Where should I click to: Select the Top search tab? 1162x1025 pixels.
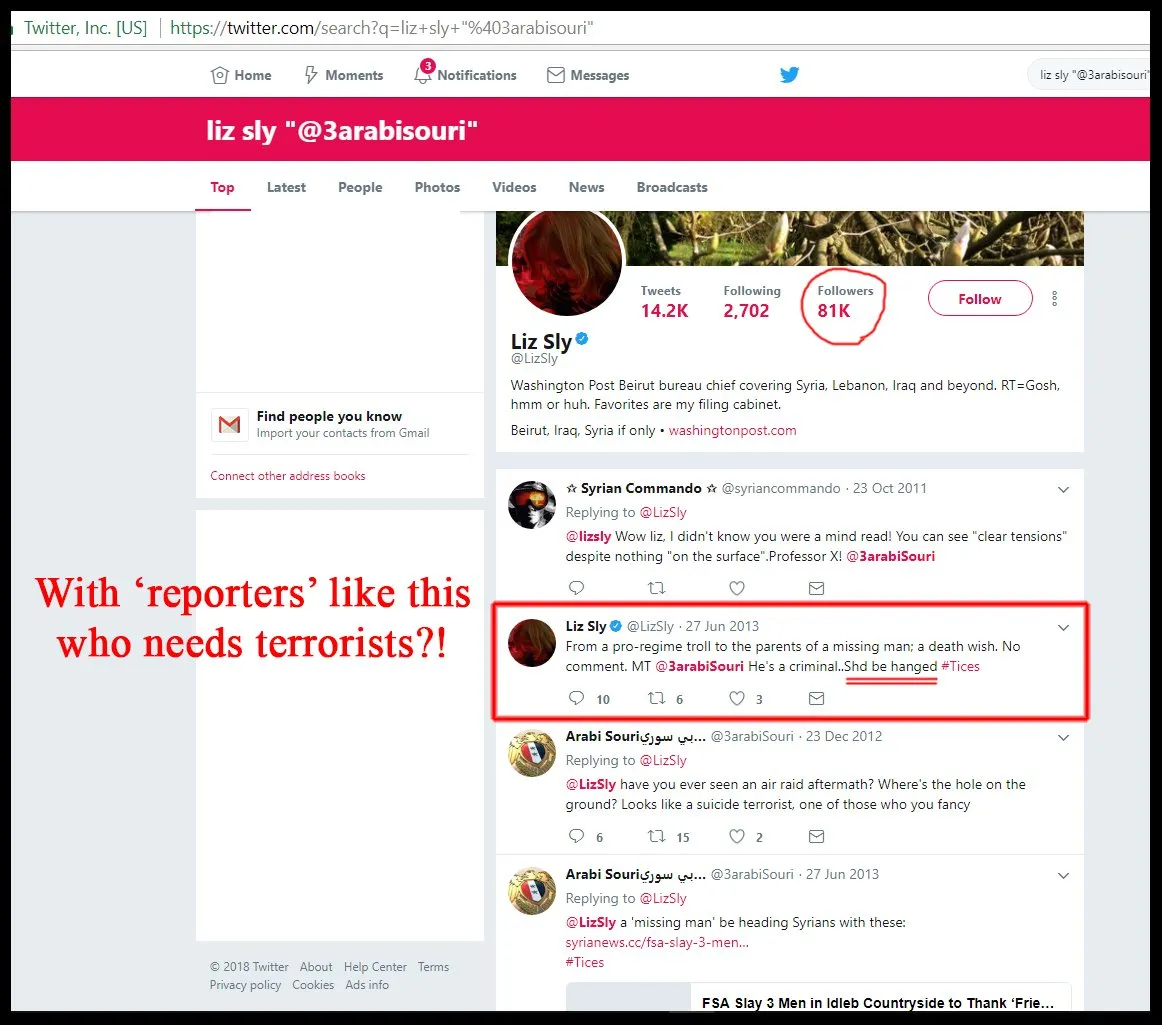coord(222,188)
